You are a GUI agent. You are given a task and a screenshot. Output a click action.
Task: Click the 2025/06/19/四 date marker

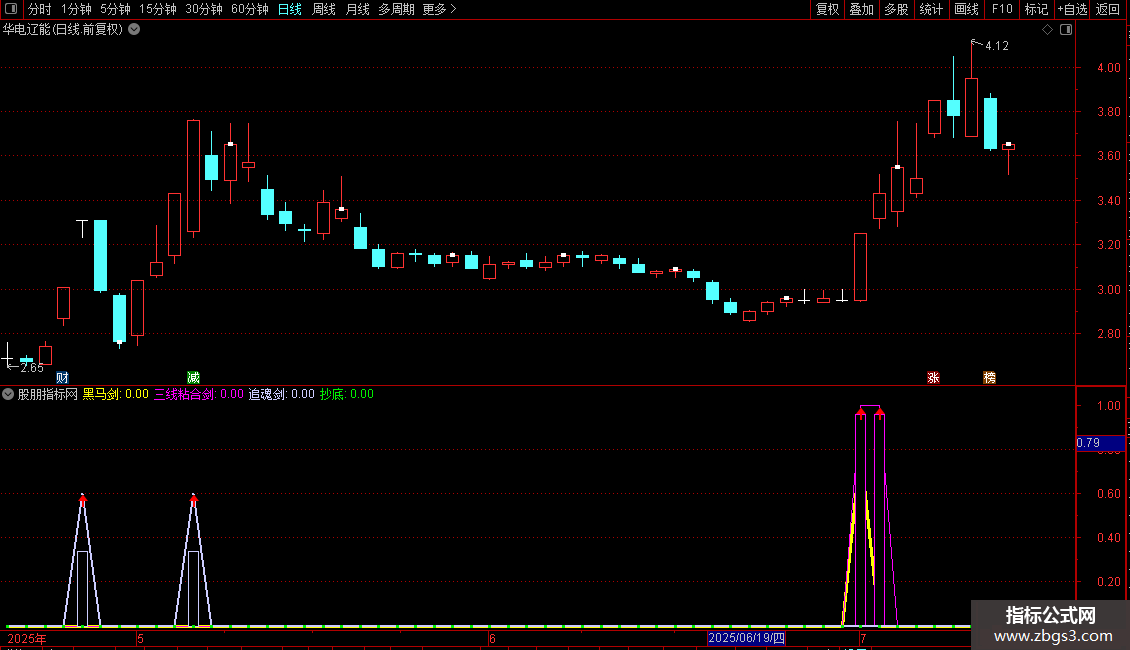tap(746, 638)
